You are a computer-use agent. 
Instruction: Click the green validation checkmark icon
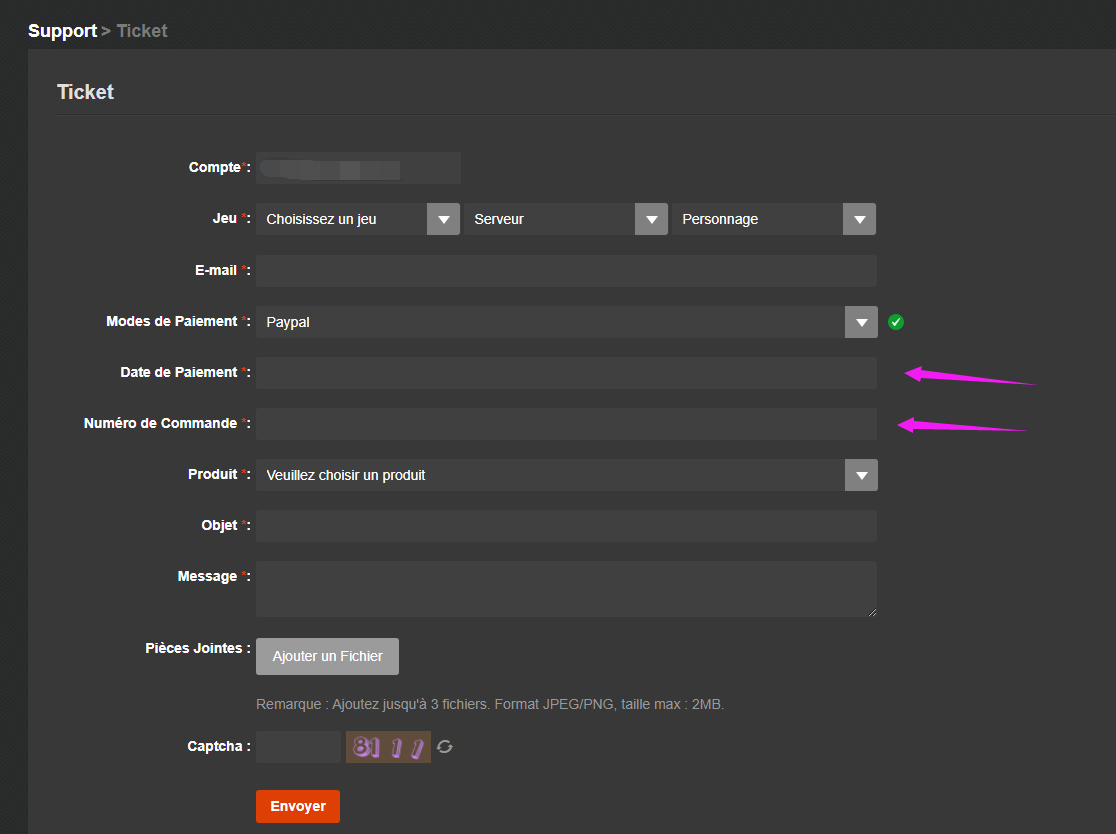click(896, 322)
